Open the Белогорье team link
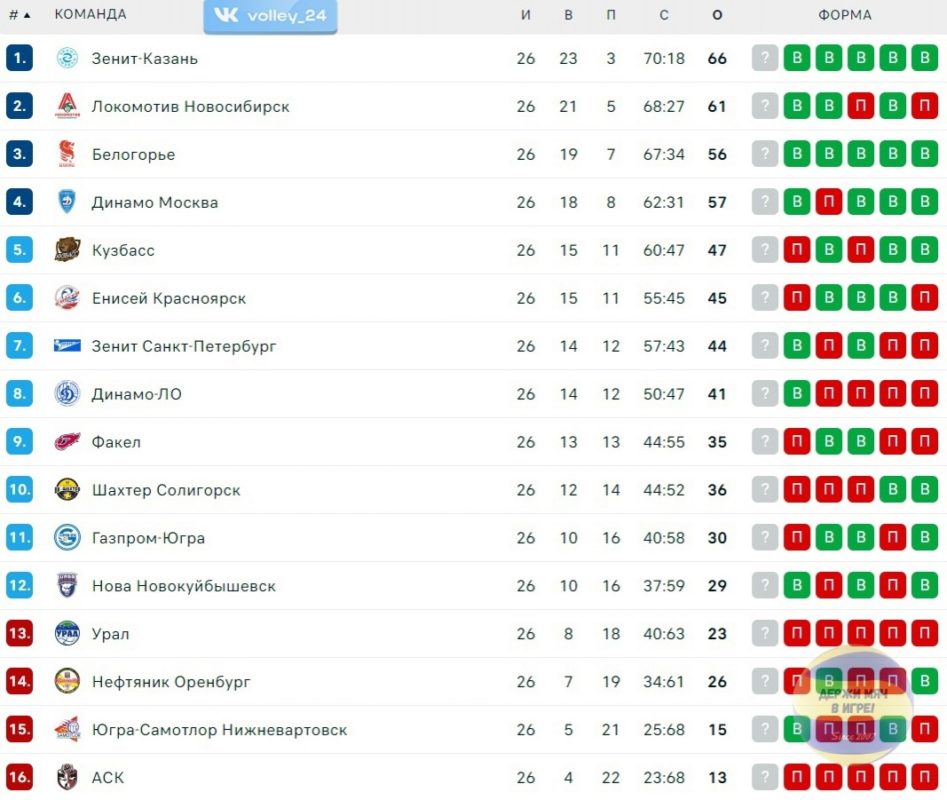 pos(133,155)
